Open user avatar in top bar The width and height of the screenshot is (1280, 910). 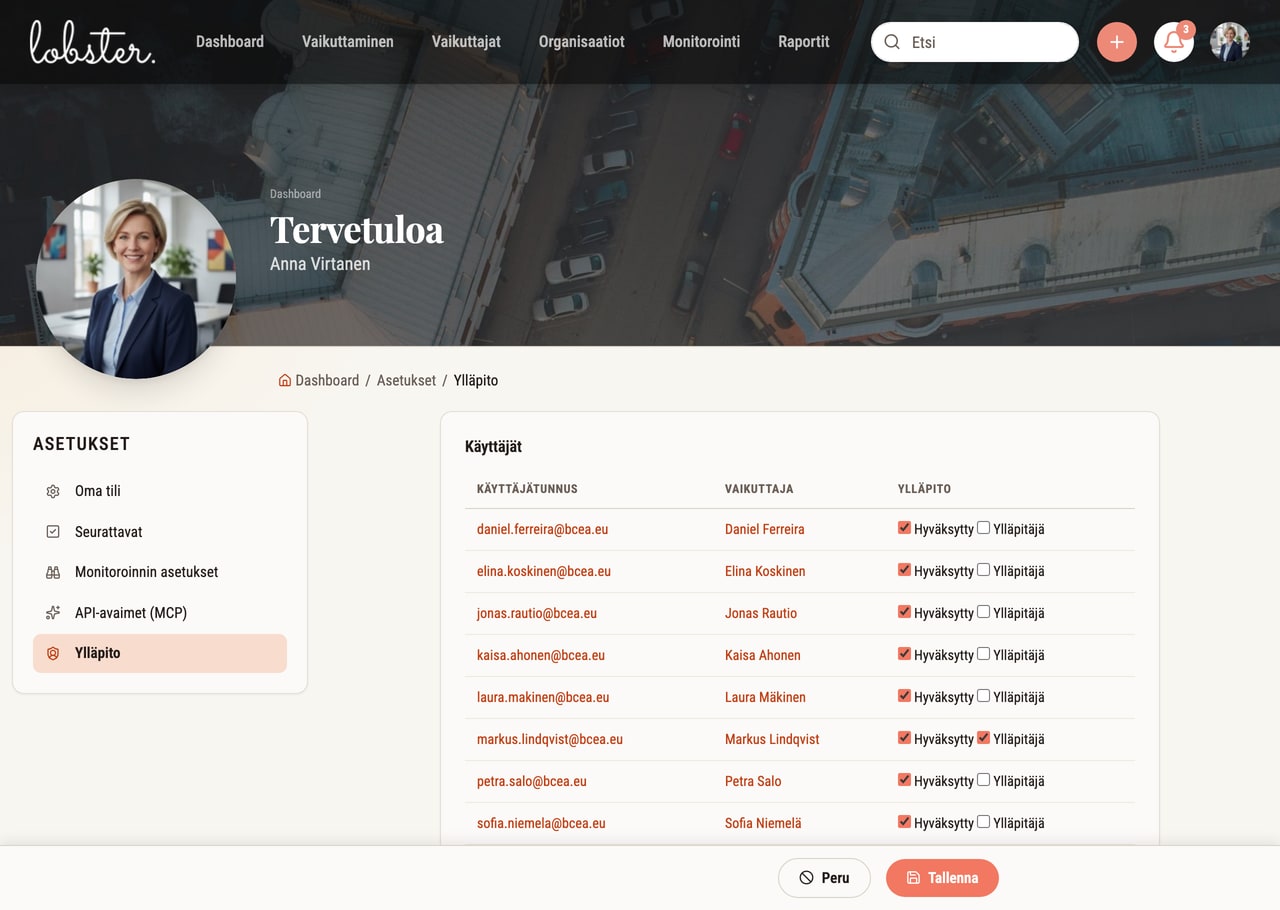coord(1230,42)
